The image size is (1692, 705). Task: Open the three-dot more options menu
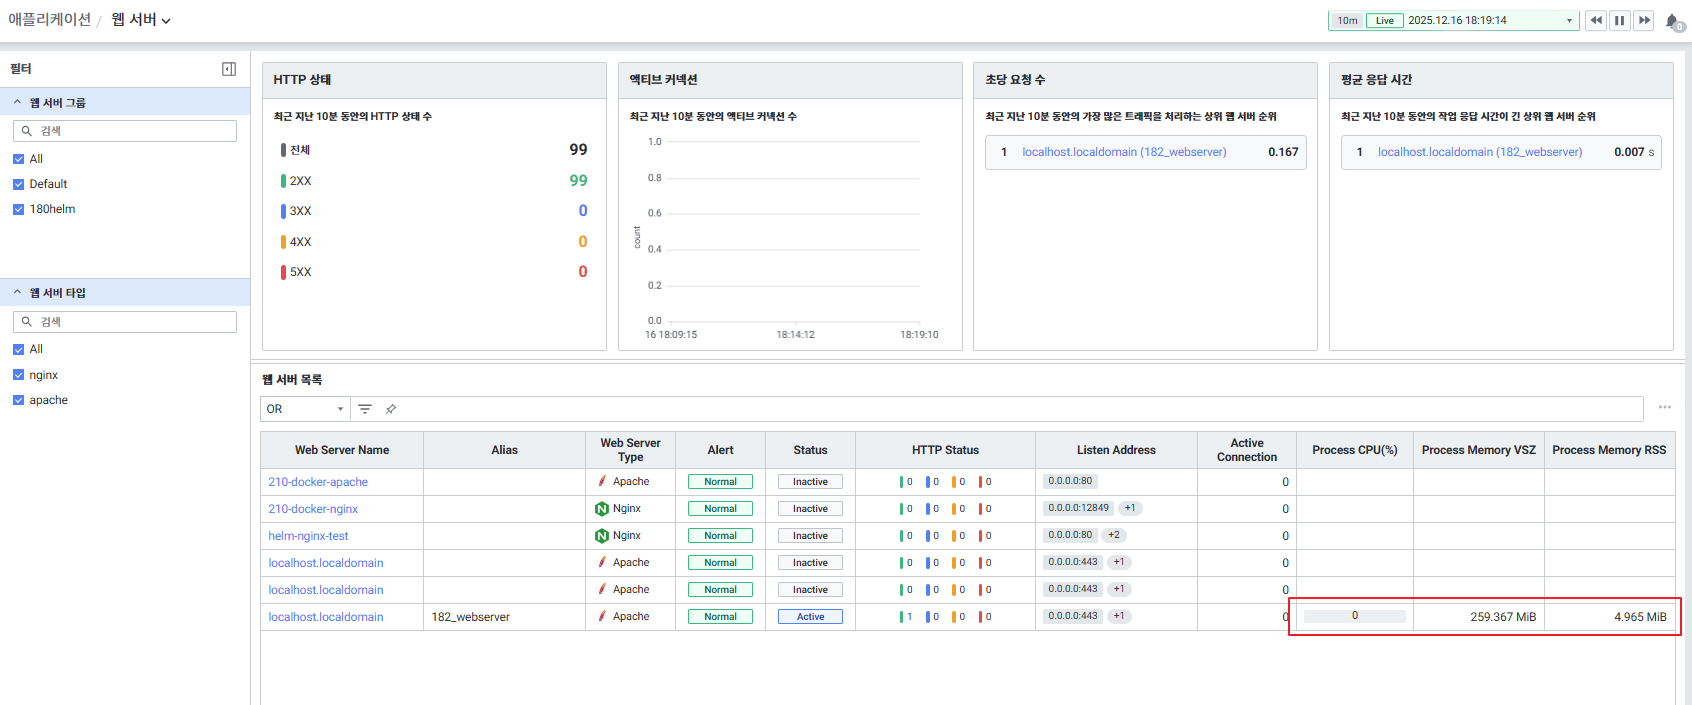(1665, 407)
